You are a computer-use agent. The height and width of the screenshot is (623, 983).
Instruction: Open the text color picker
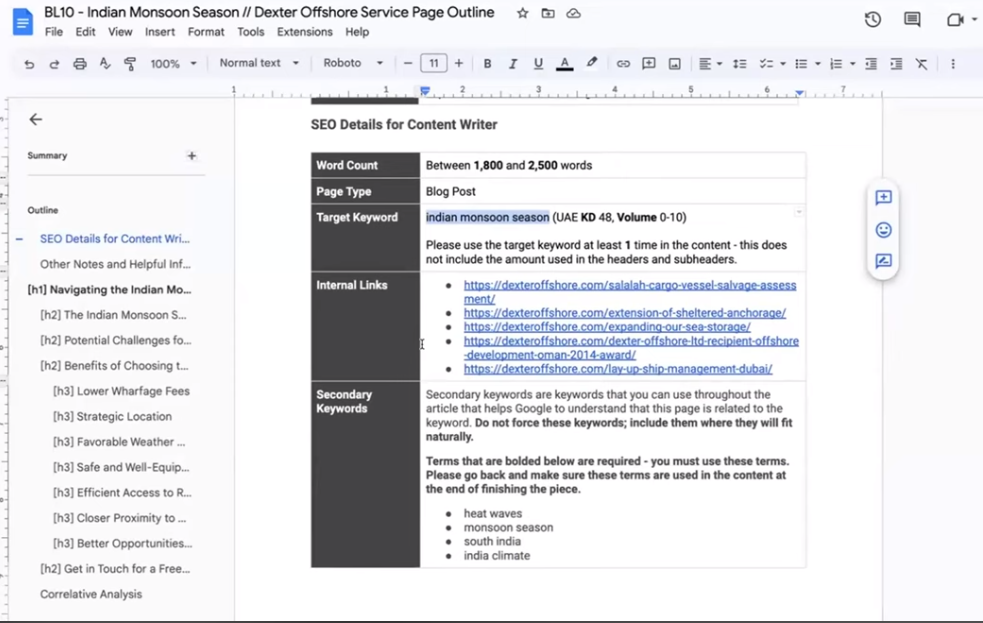click(x=565, y=64)
